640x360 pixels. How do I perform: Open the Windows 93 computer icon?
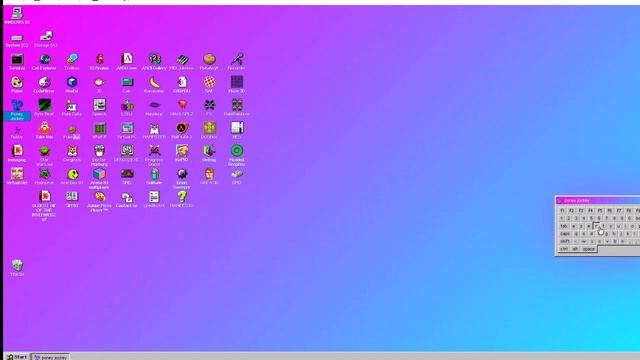[17, 16]
